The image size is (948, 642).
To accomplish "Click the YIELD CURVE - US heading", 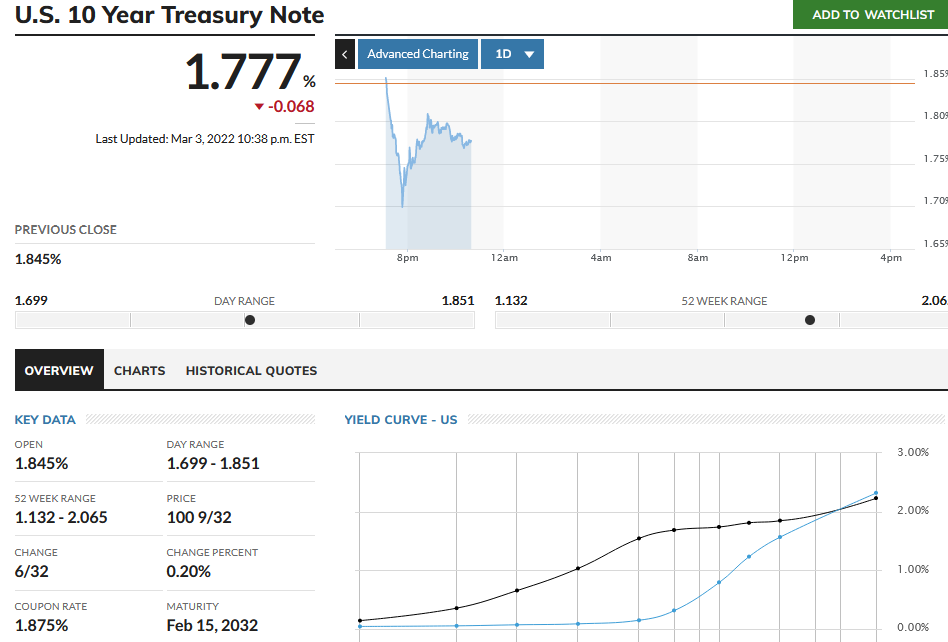I will click(401, 420).
